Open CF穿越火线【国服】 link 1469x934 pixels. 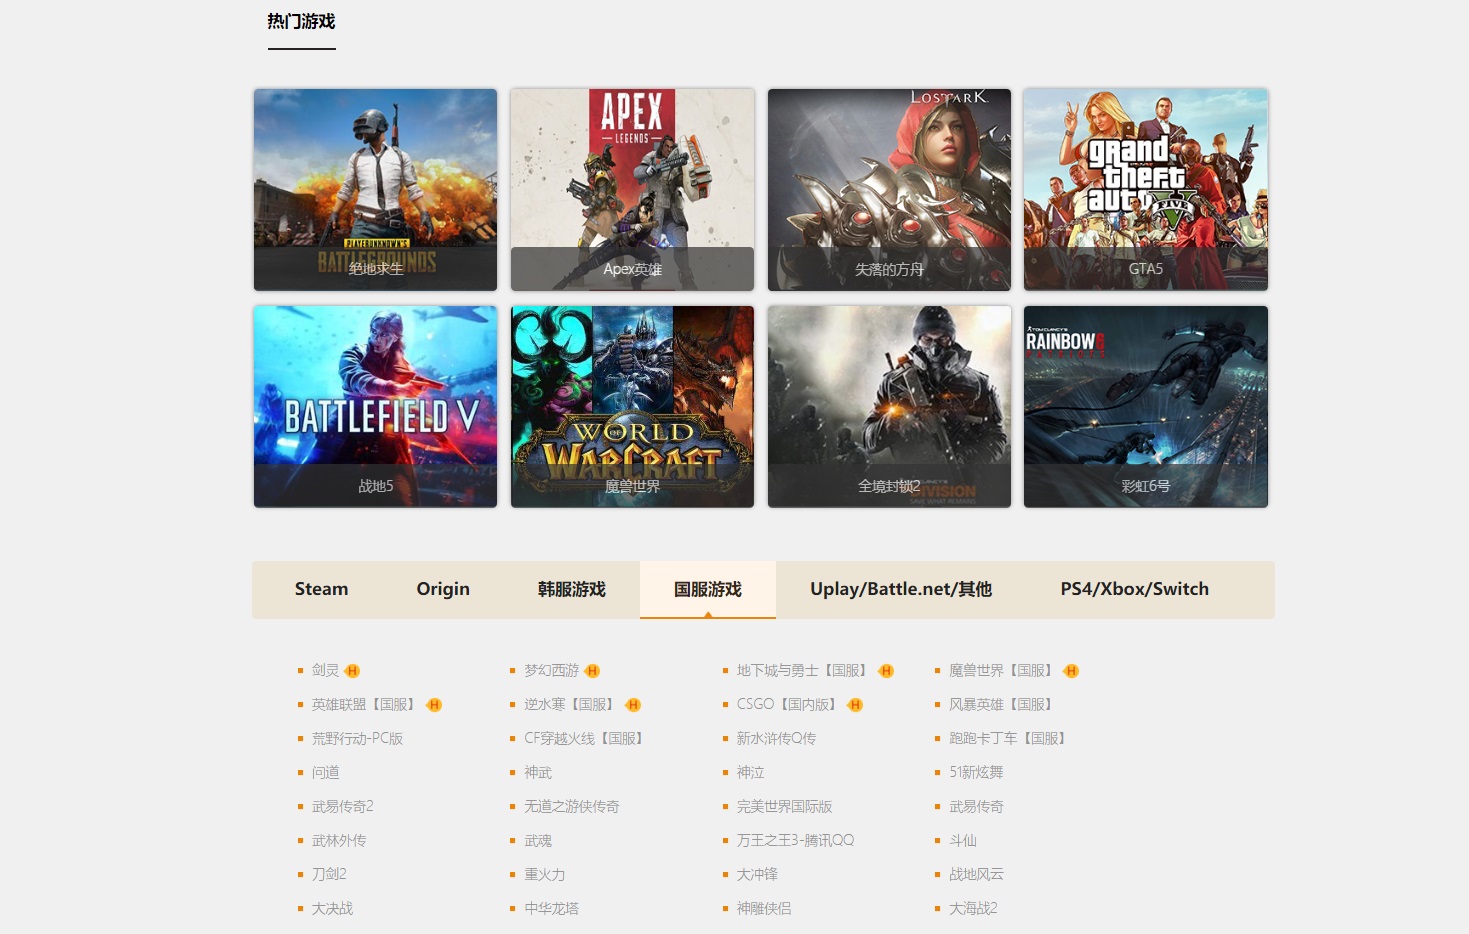[585, 738]
